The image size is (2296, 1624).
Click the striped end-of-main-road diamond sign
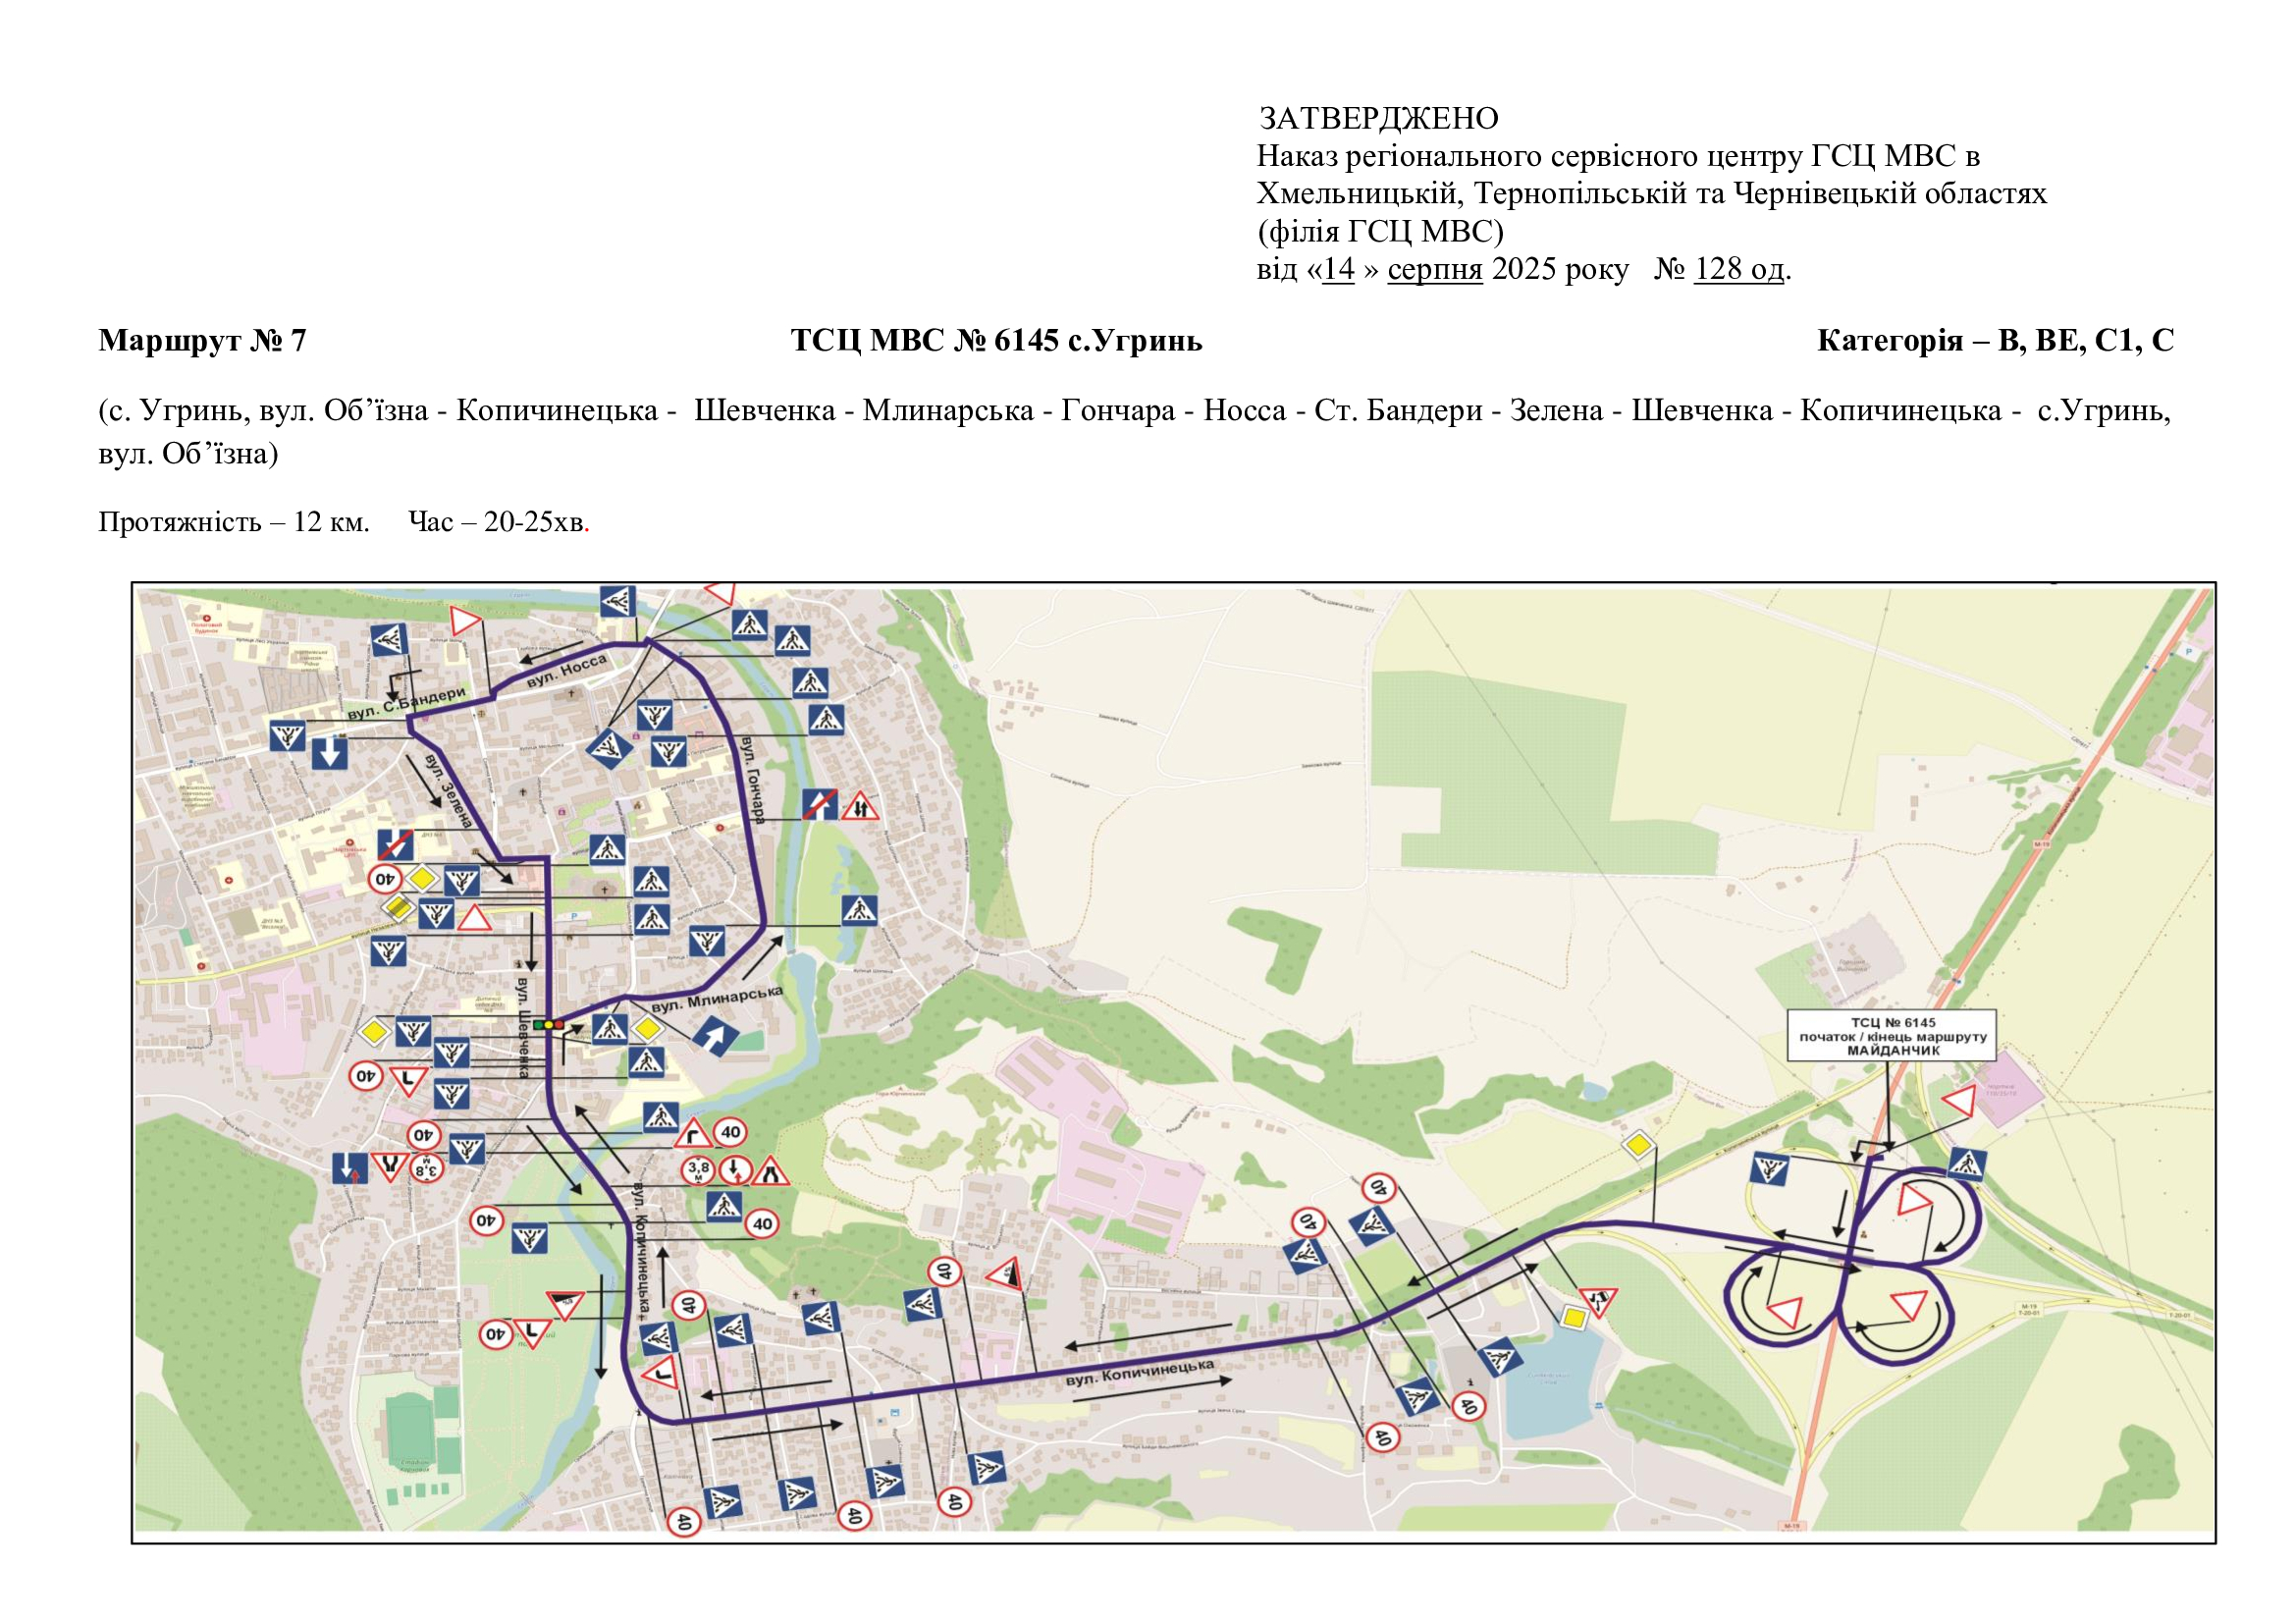(398, 907)
